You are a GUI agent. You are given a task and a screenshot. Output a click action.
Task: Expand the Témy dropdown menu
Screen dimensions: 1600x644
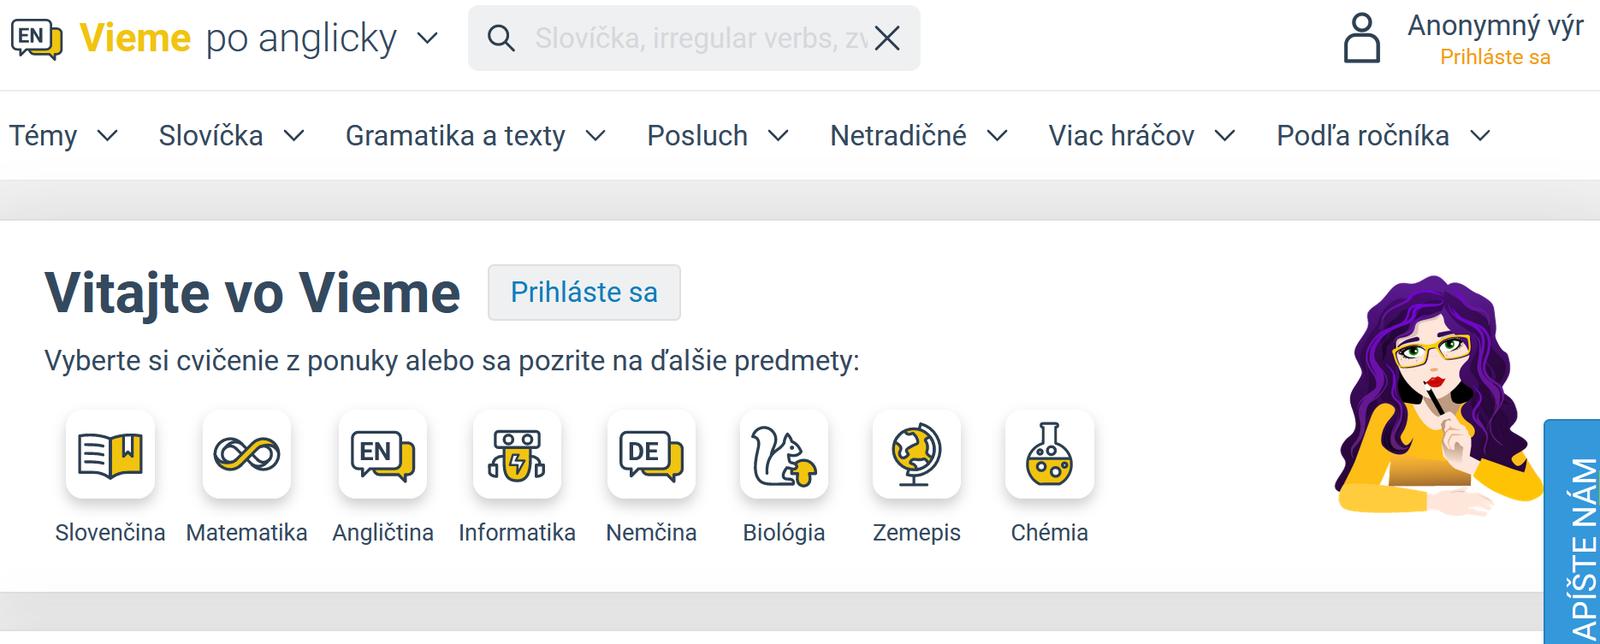(x=63, y=136)
